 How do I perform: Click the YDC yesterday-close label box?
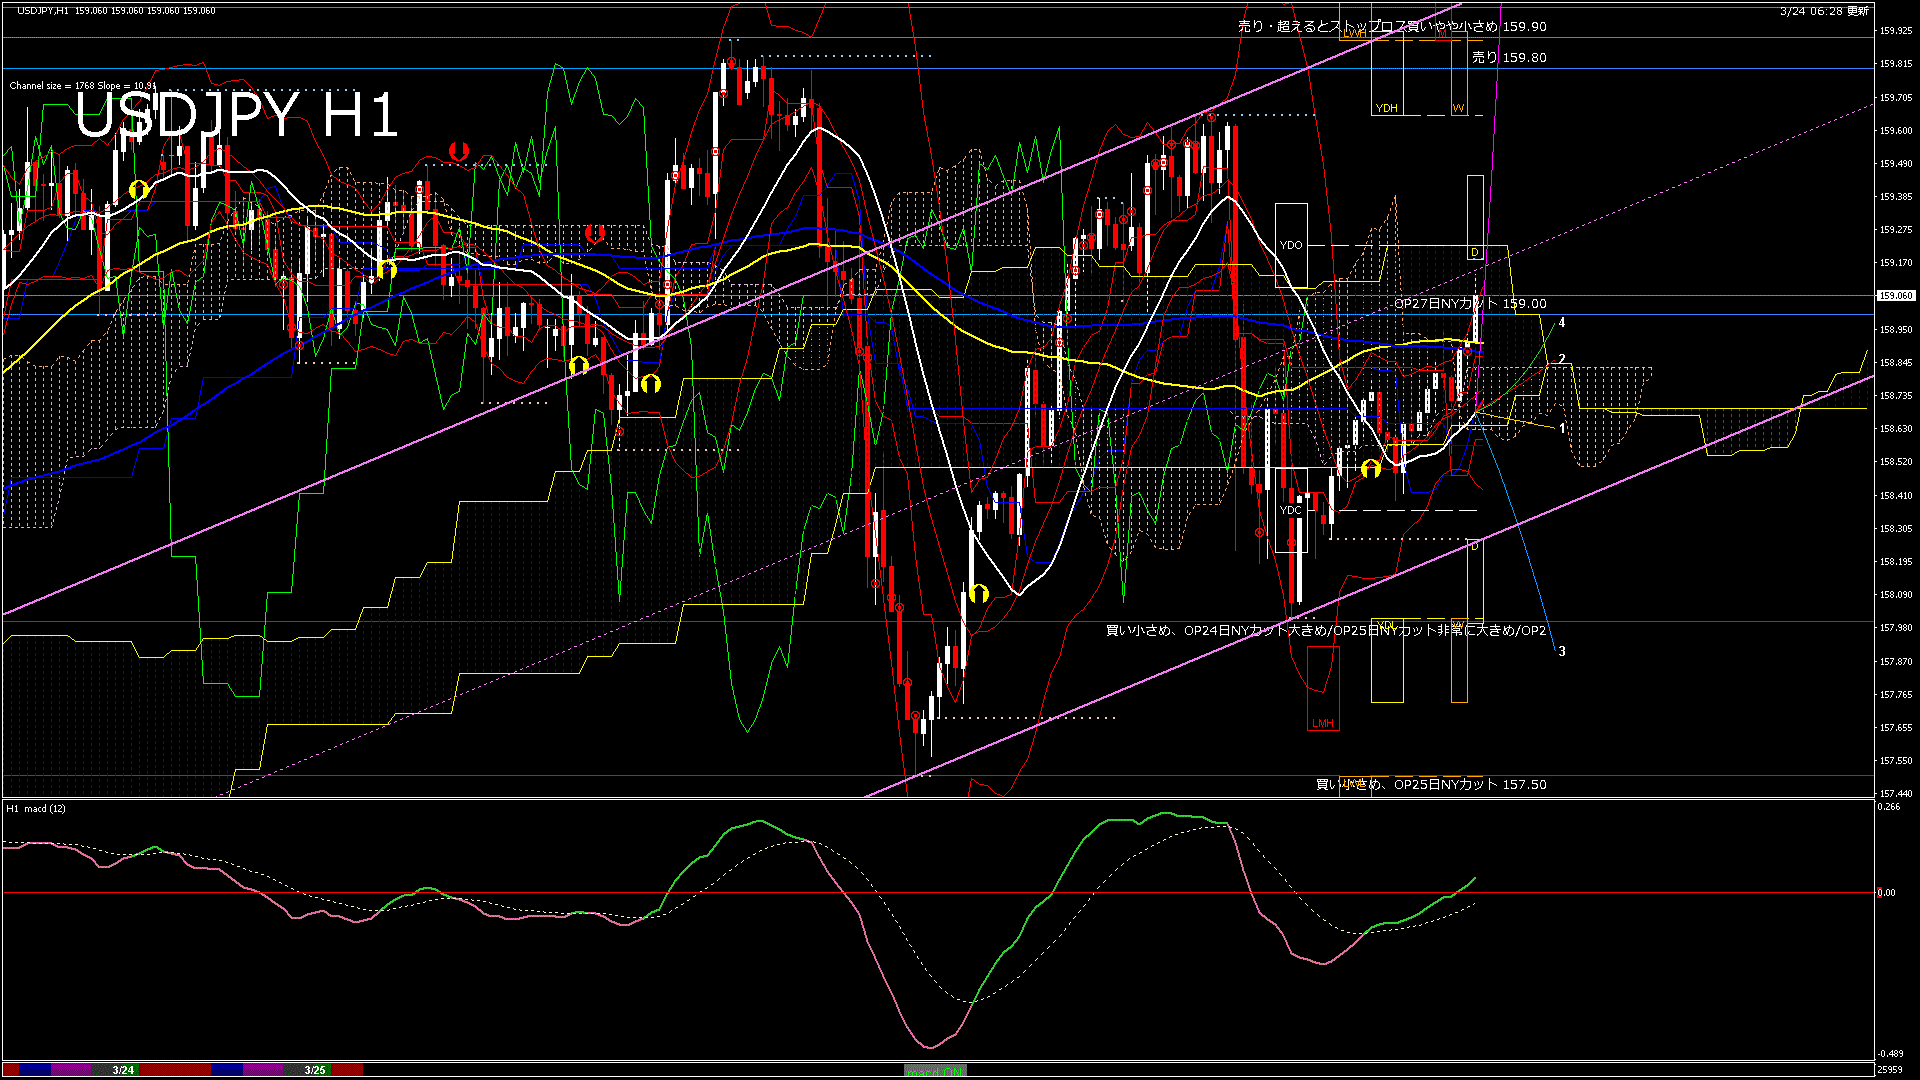coord(1291,510)
